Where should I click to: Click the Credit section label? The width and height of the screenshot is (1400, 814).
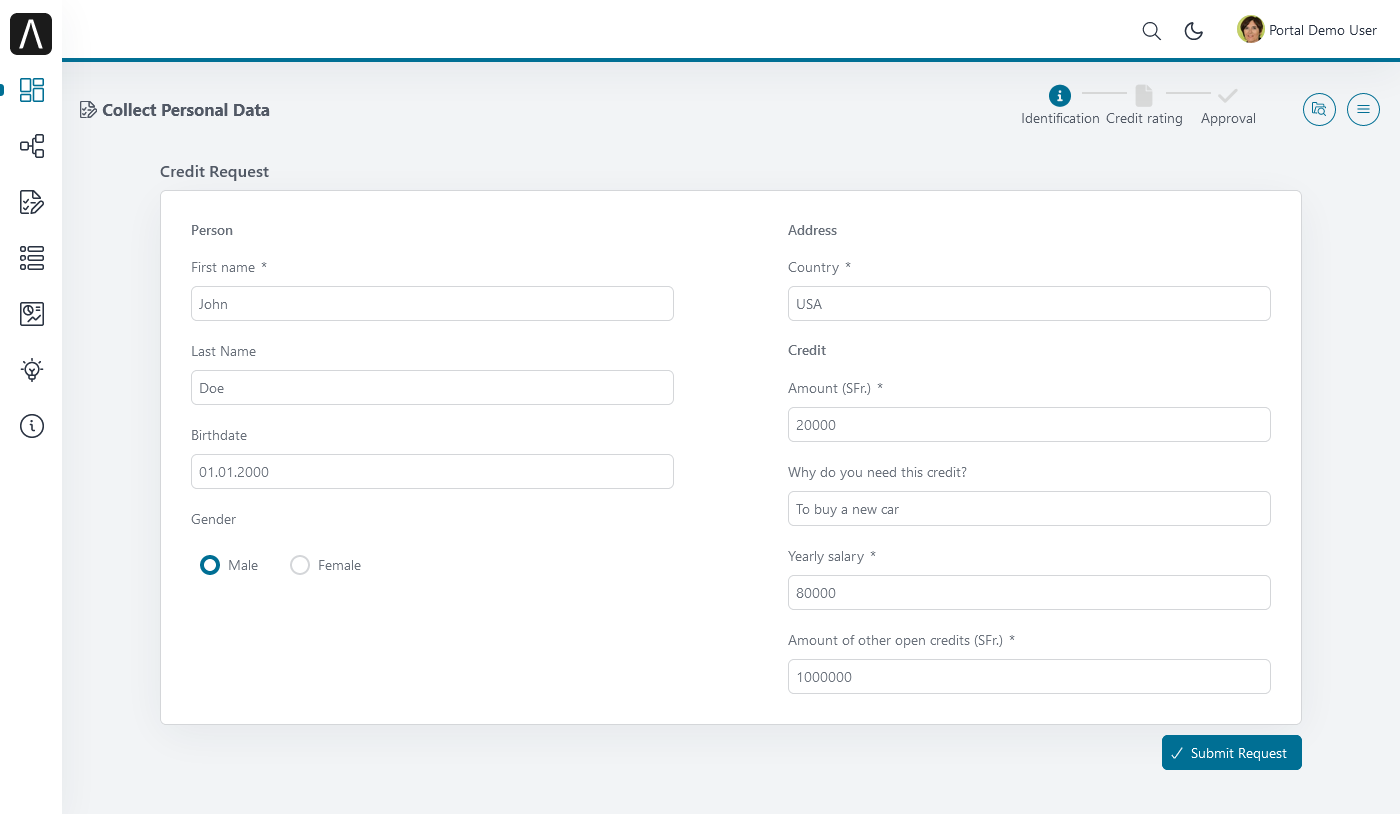[x=807, y=350]
